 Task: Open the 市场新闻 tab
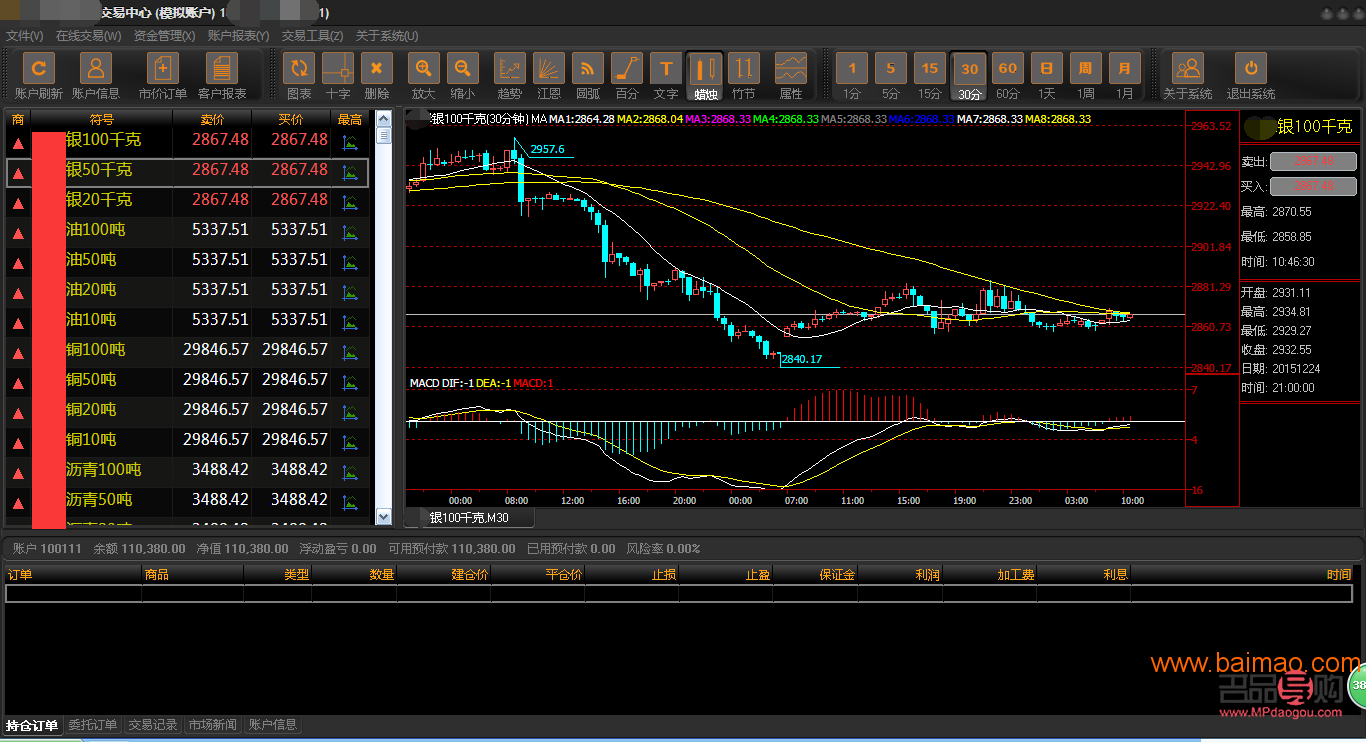(x=212, y=725)
